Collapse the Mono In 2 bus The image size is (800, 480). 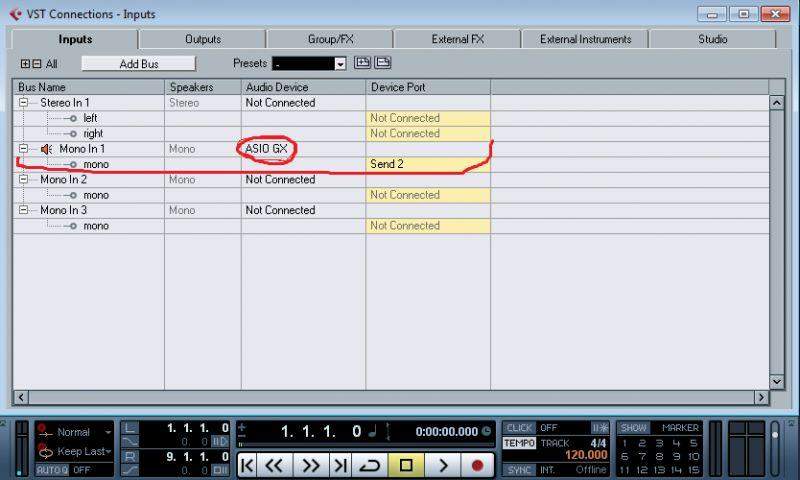[x=23, y=179]
